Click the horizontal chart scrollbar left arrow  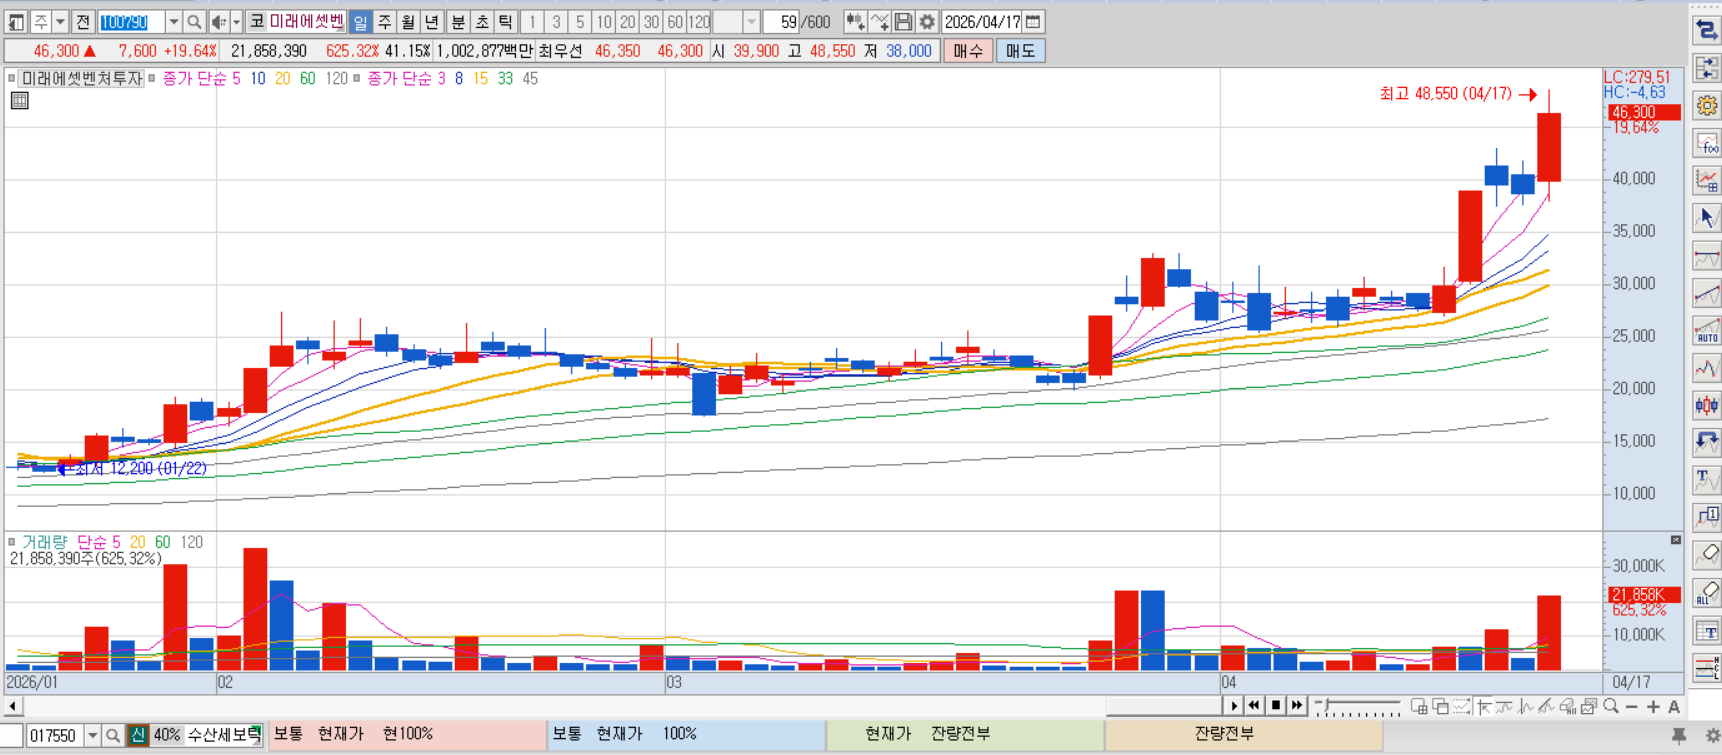(12, 706)
